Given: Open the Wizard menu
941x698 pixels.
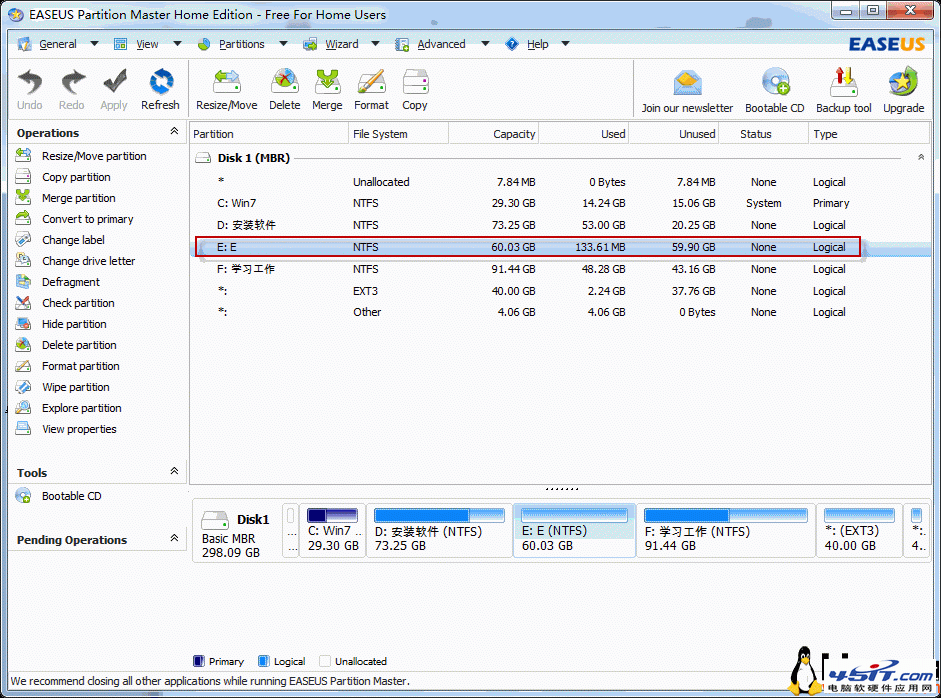Looking at the screenshot, I should [341, 44].
